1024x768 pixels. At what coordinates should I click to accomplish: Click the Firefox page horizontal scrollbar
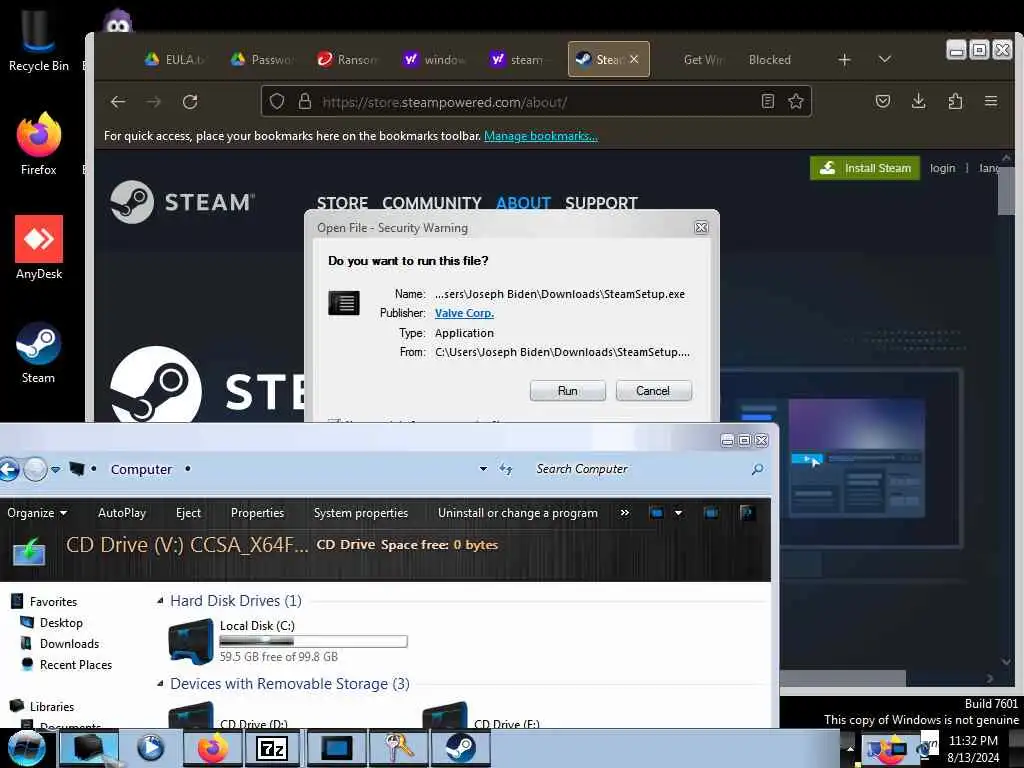click(842, 678)
